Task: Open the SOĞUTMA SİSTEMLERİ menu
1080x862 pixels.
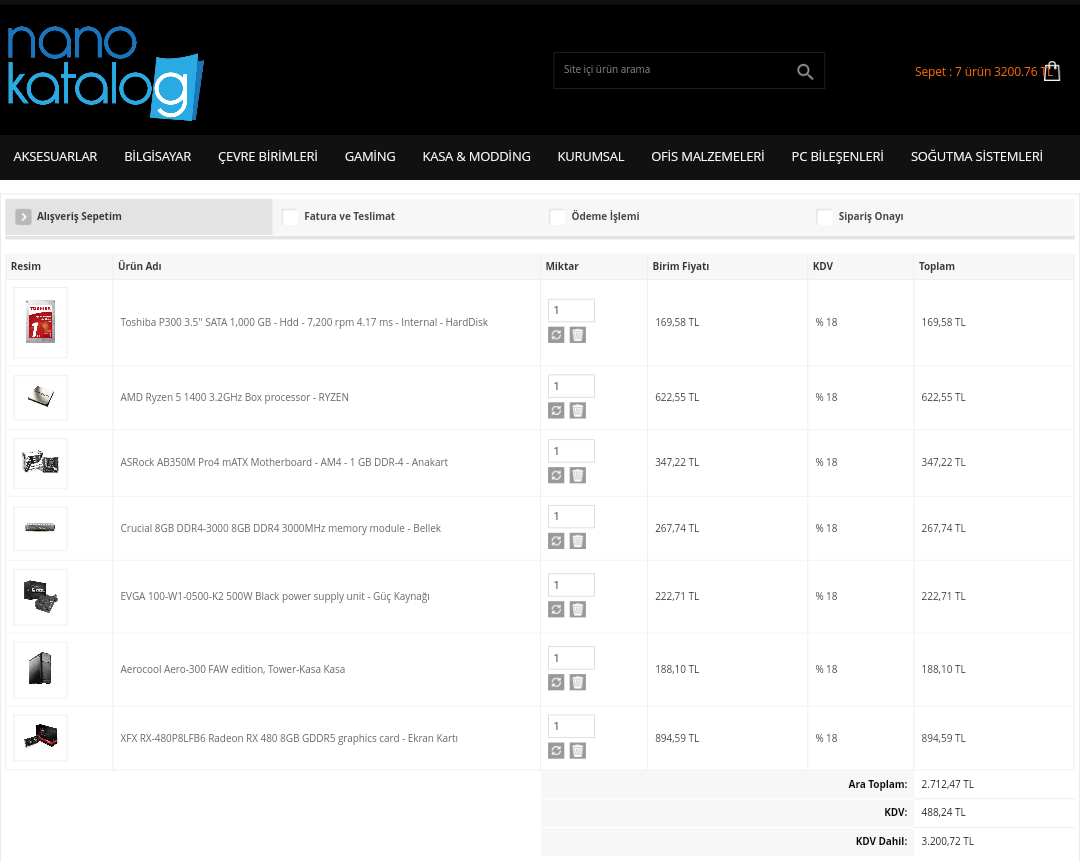Action: pyautogui.click(x=977, y=156)
